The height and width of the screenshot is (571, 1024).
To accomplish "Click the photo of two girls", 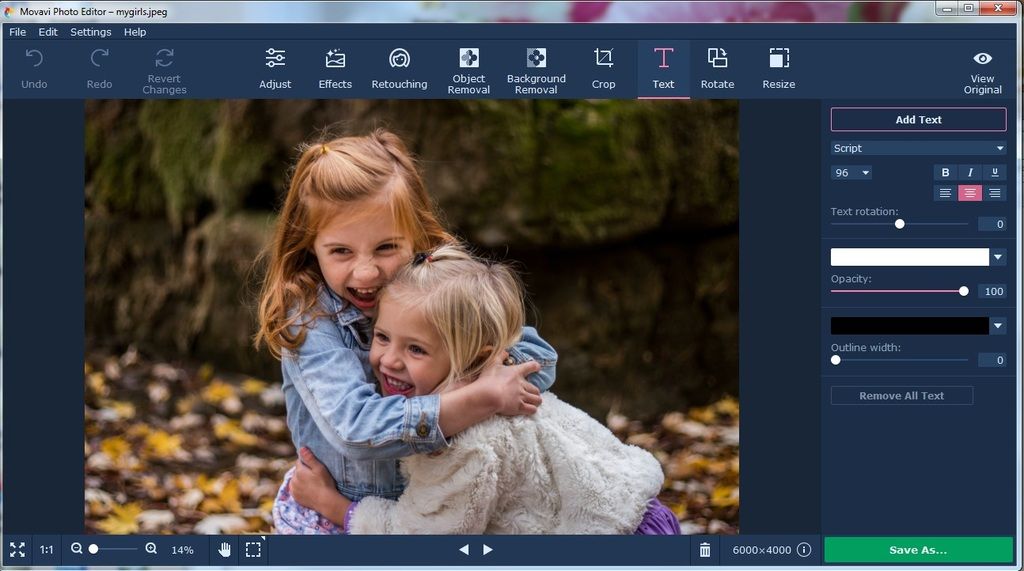I will tap(412, 317).
